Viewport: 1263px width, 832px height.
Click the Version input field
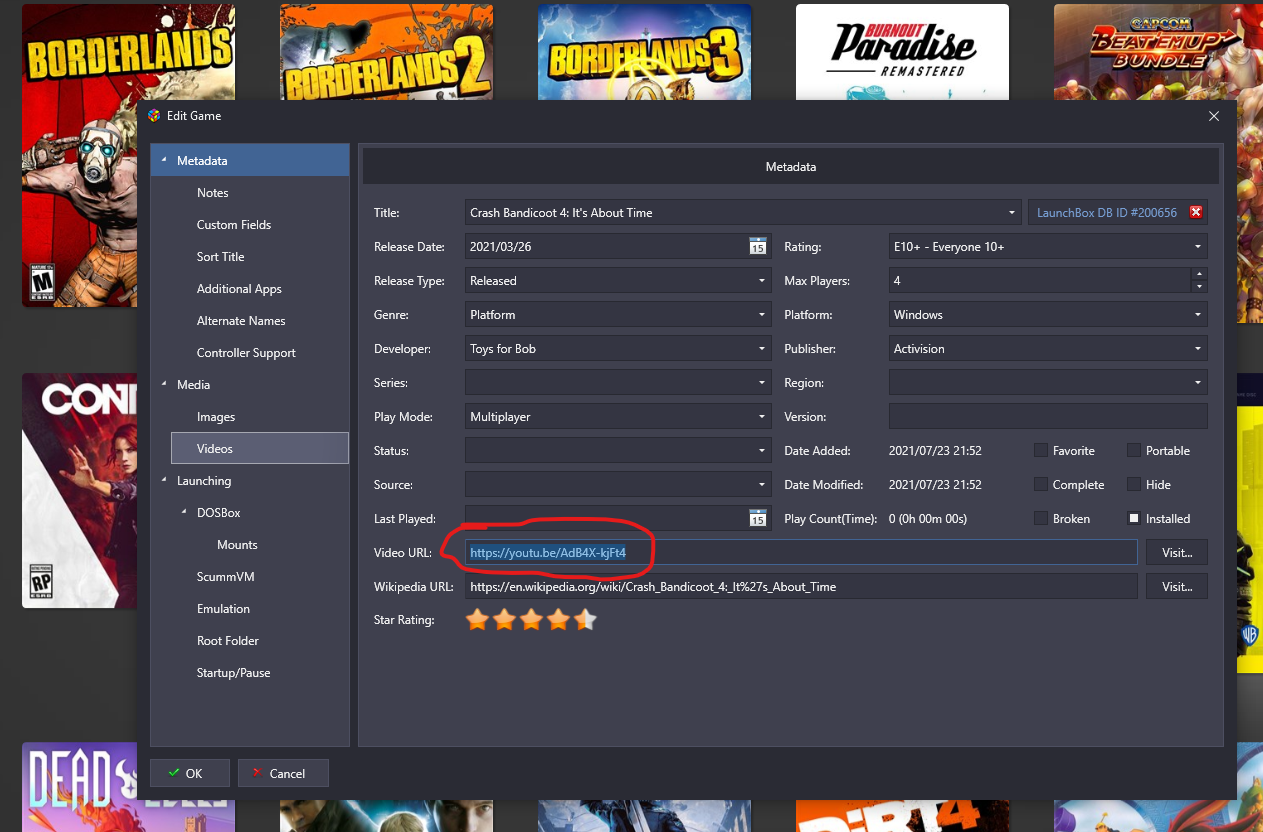[1048, 417]
